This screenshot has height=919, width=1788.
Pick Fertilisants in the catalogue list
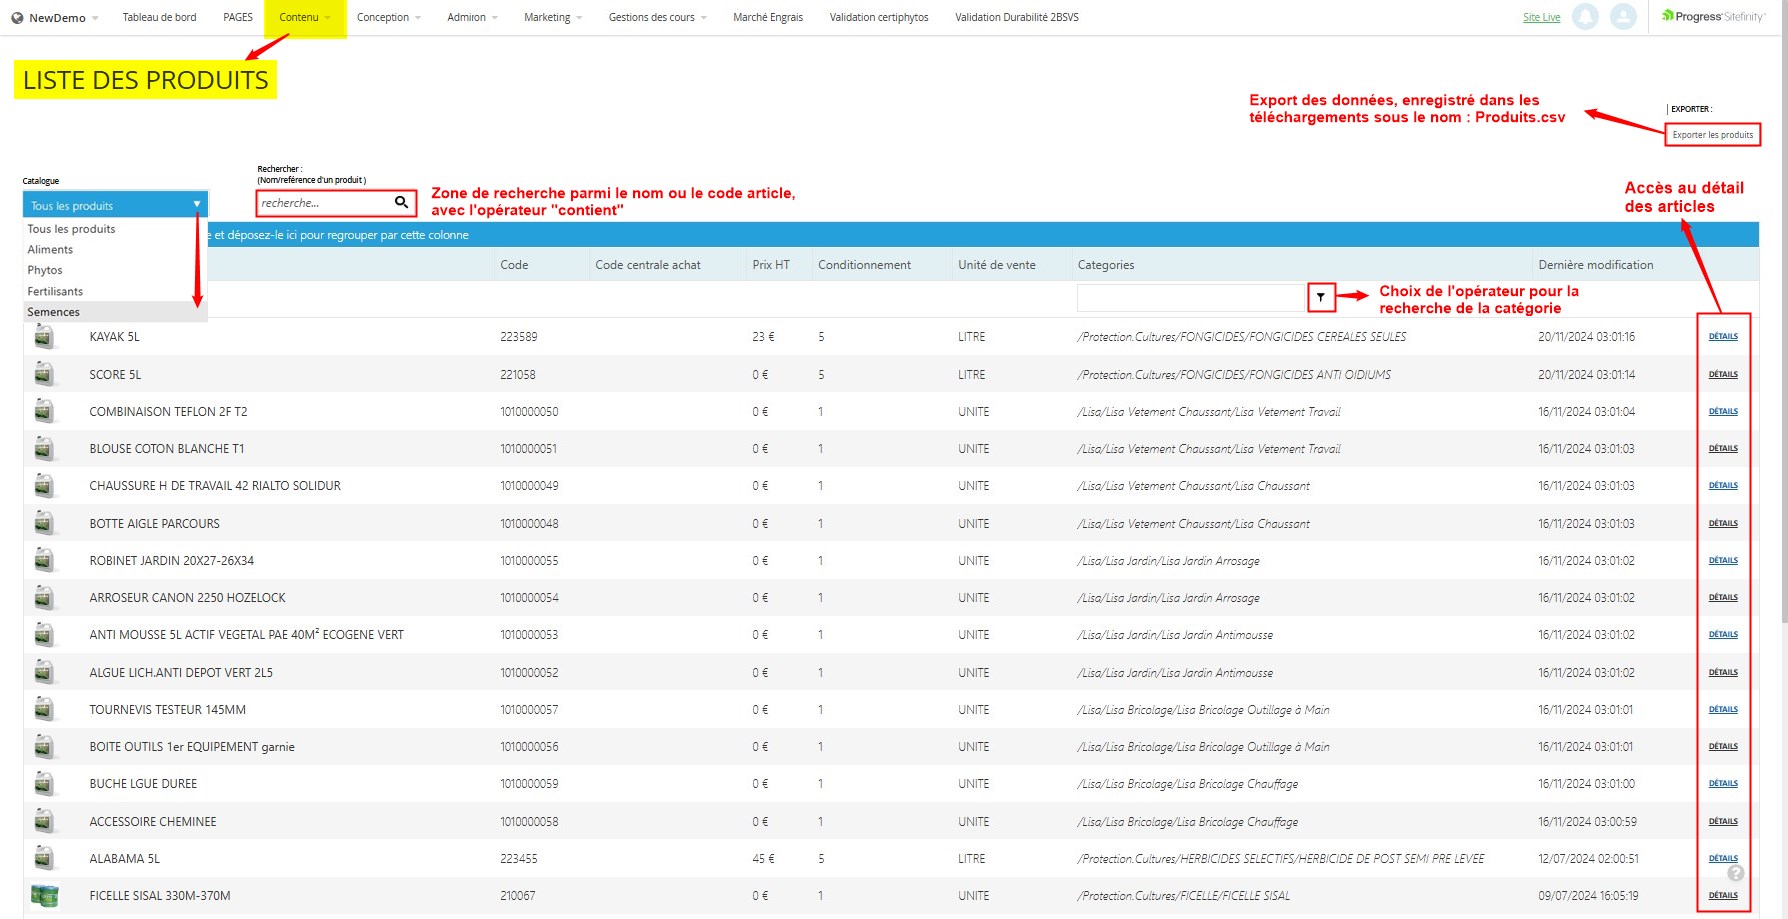pos(55,291)
